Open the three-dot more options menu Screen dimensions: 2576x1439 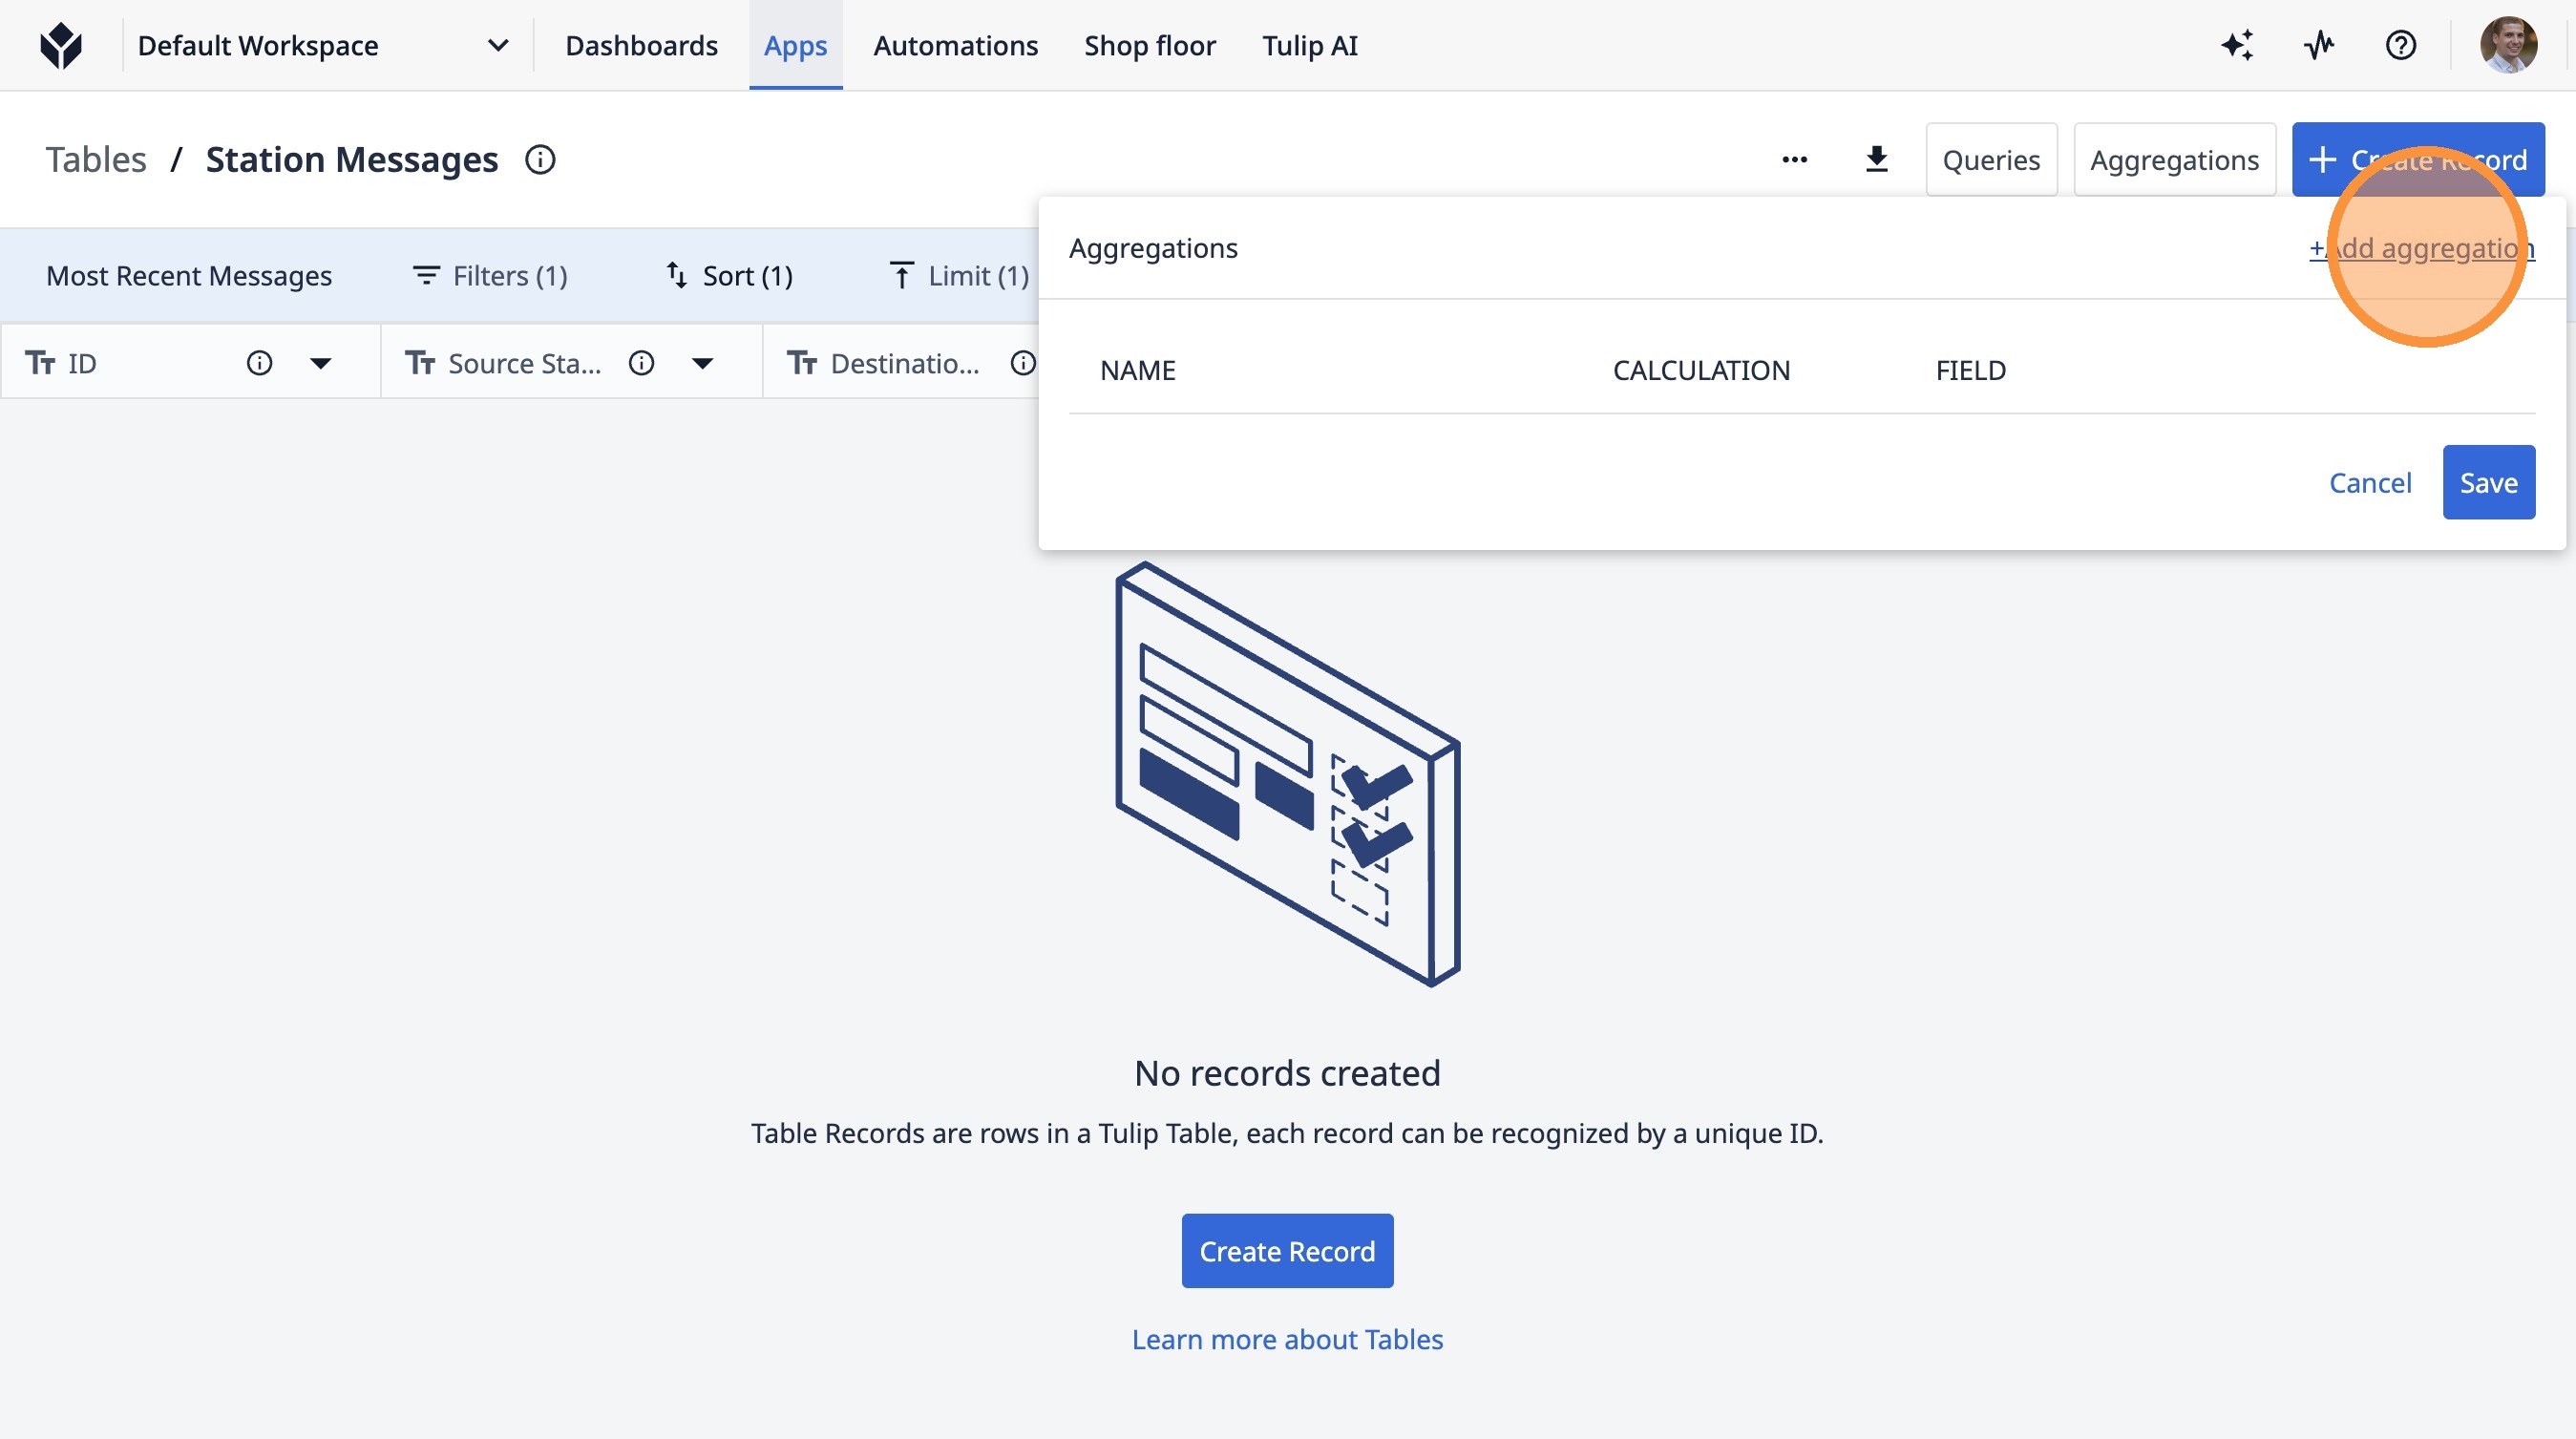pyautogui.click(x=1794, y=160)
